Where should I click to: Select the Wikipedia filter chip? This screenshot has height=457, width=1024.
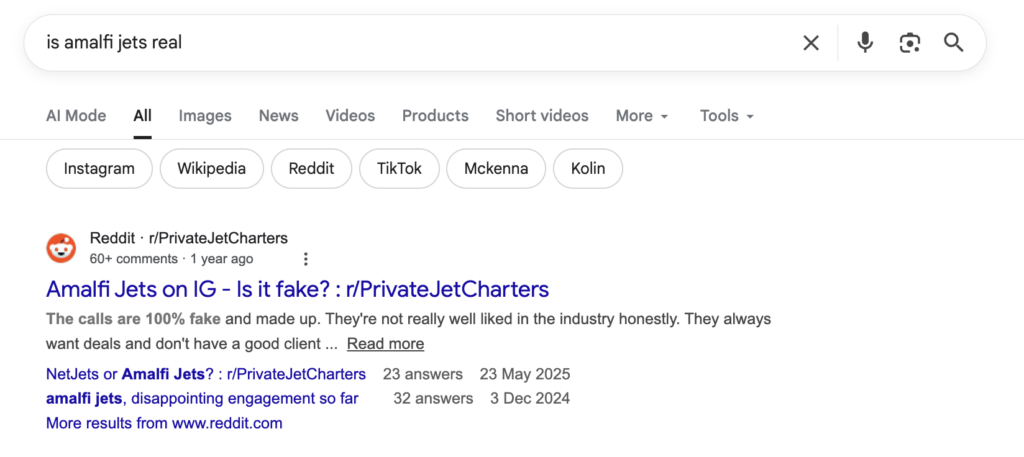point(211,168)
